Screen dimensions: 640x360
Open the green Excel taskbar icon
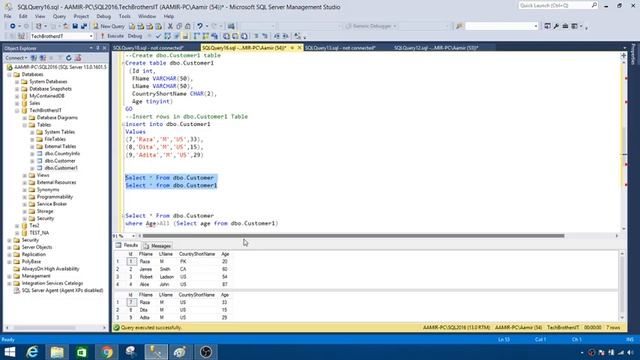tap(82, 352)
